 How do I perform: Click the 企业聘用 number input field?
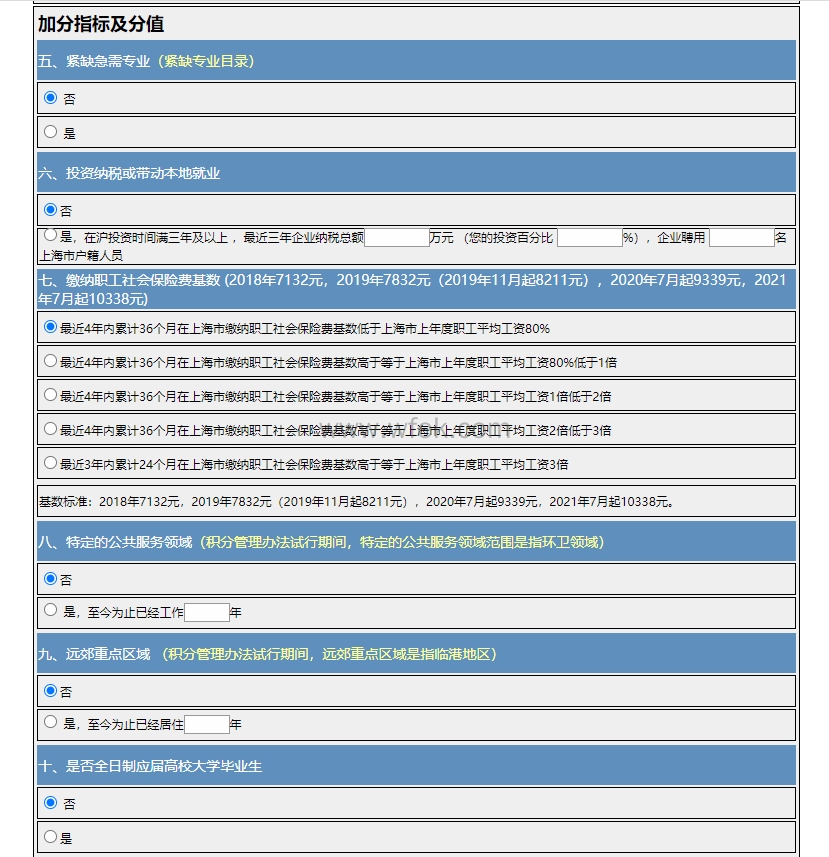[x=741, y=238]
